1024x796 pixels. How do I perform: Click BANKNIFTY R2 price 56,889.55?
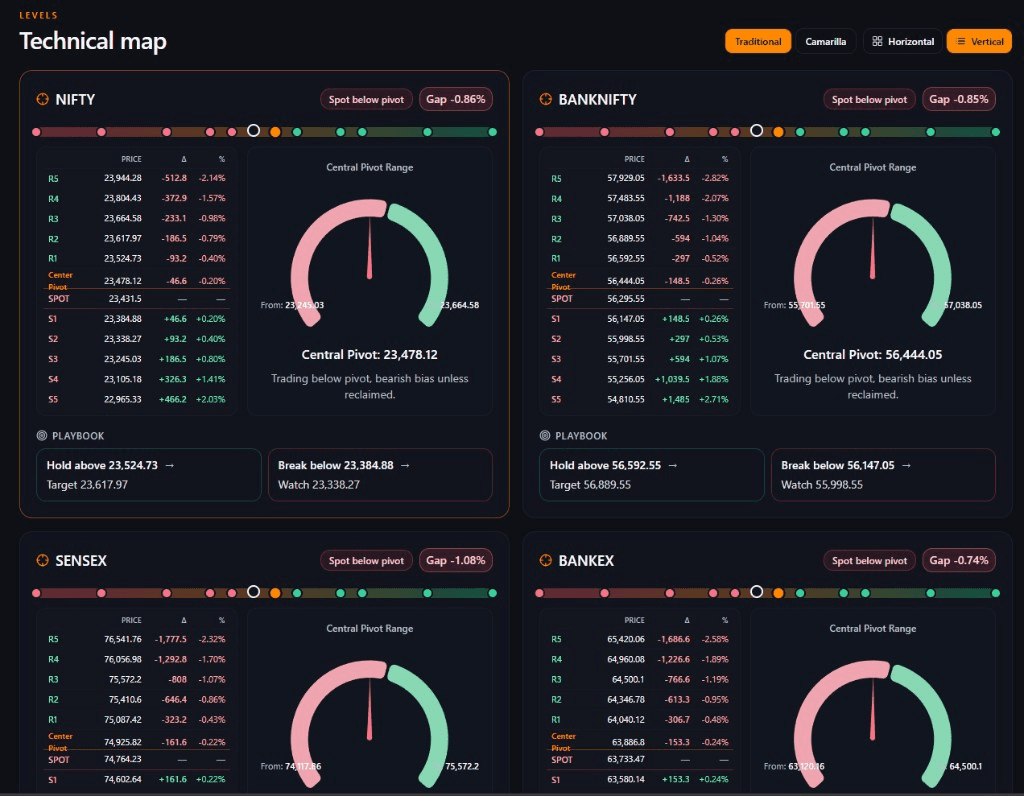[626, 238]
